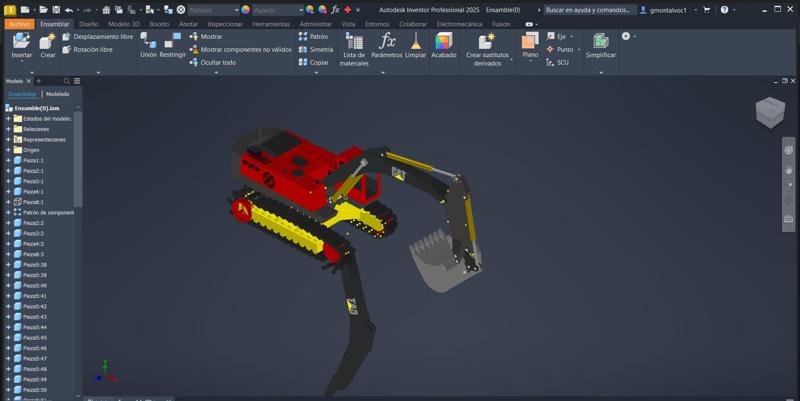This screenshot has height=401, width=800.
Task: Click Desplazamiento libre
Action: point(97,37)
